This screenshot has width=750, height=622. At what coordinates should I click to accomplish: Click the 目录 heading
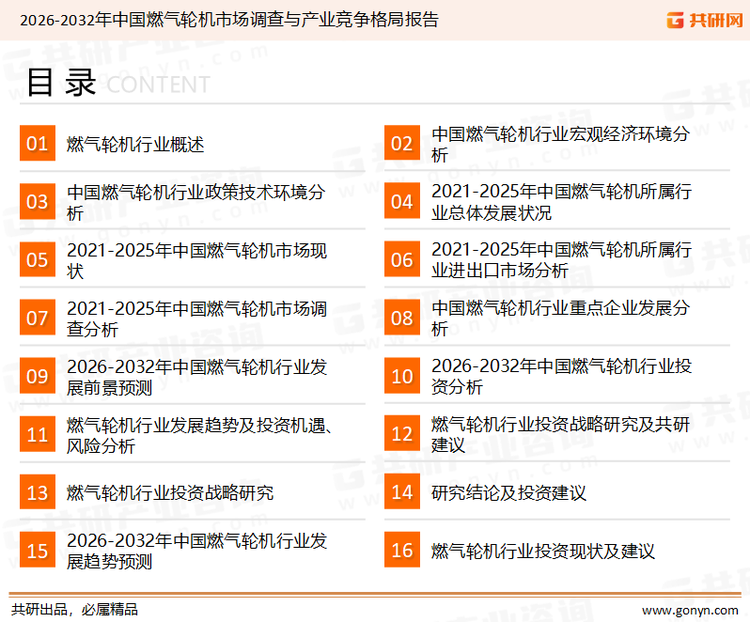[x=61, y=83]
